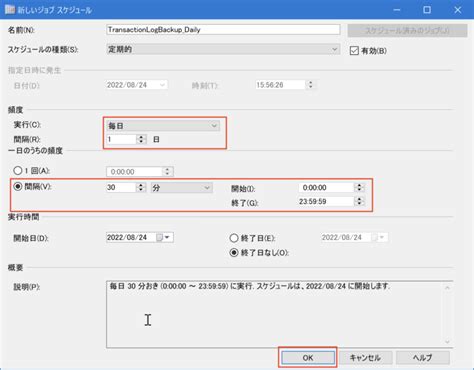Click the description scrollbar up arrow

447,287
